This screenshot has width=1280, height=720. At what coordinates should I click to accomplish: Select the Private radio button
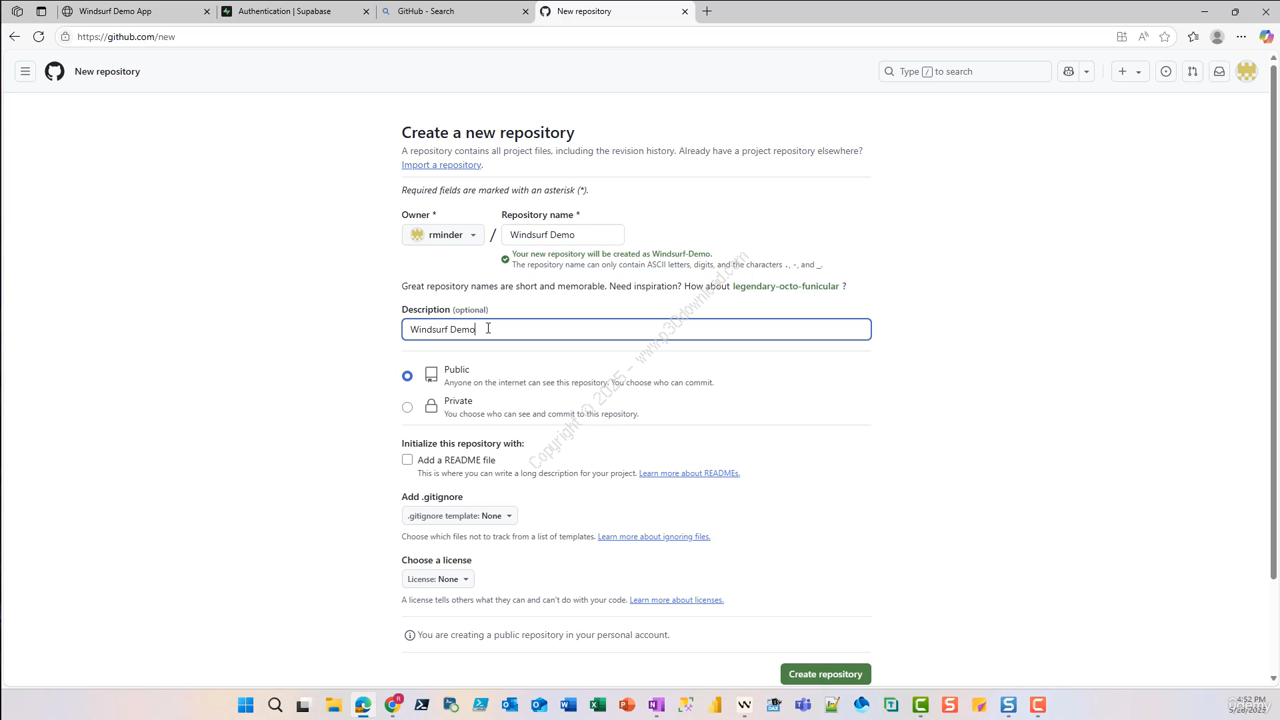[407, 407]
